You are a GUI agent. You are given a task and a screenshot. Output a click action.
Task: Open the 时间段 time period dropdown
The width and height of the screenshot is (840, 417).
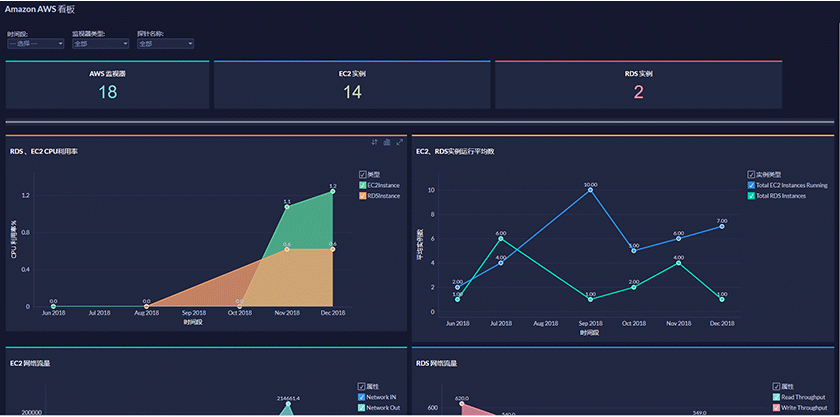pos(36,44)
